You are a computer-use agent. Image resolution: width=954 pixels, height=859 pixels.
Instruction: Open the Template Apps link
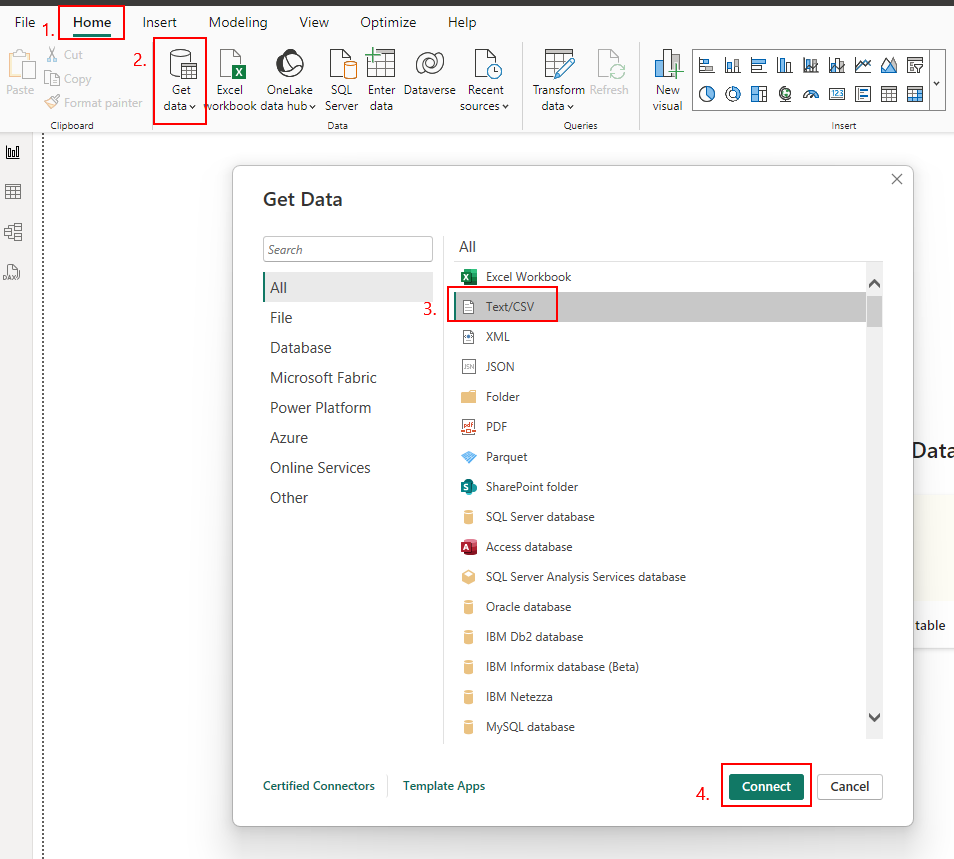tap(444, 786)
